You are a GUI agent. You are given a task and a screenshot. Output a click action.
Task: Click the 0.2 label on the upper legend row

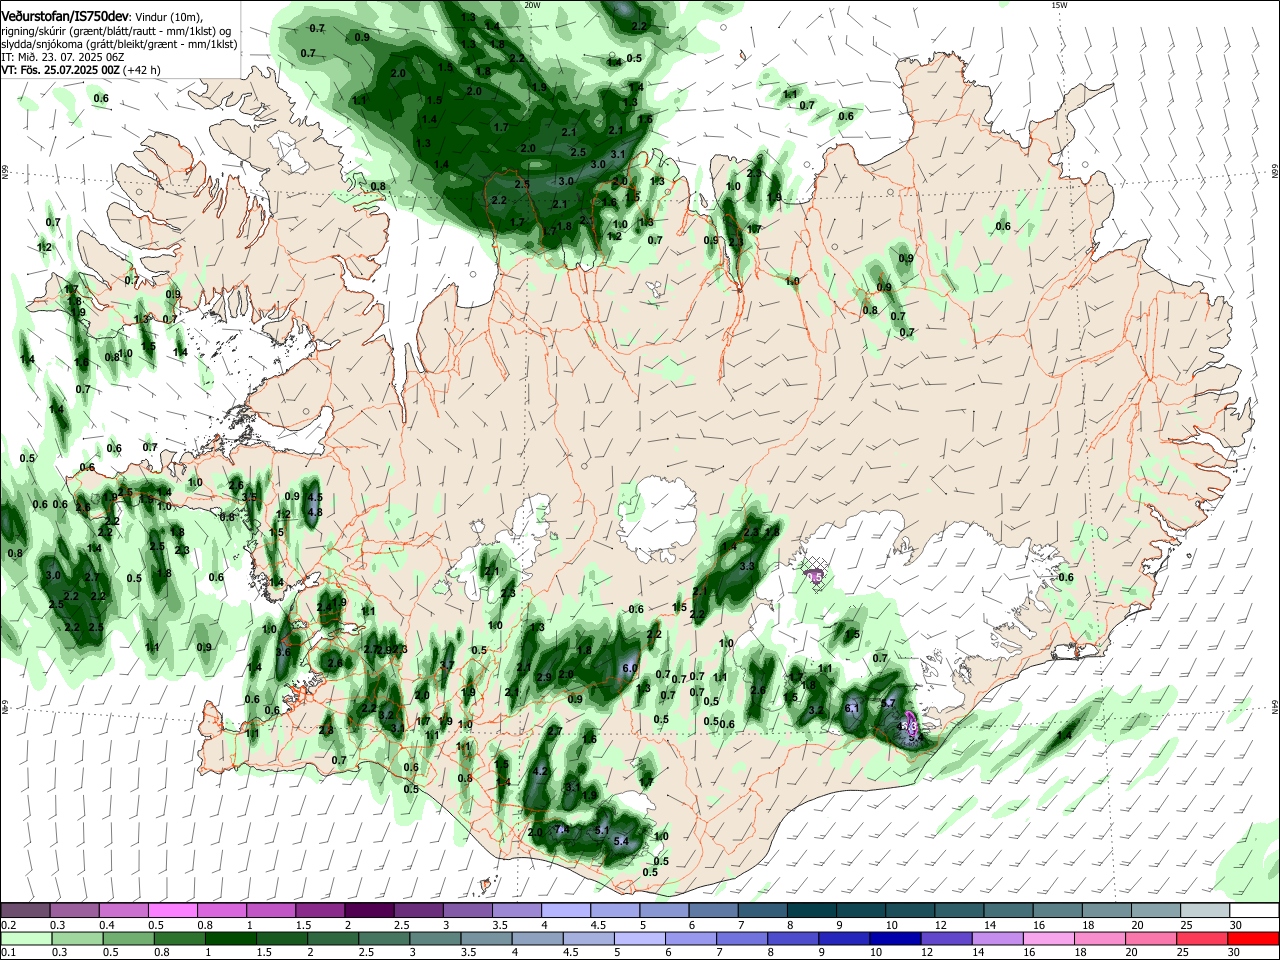[x=7, y=925]
